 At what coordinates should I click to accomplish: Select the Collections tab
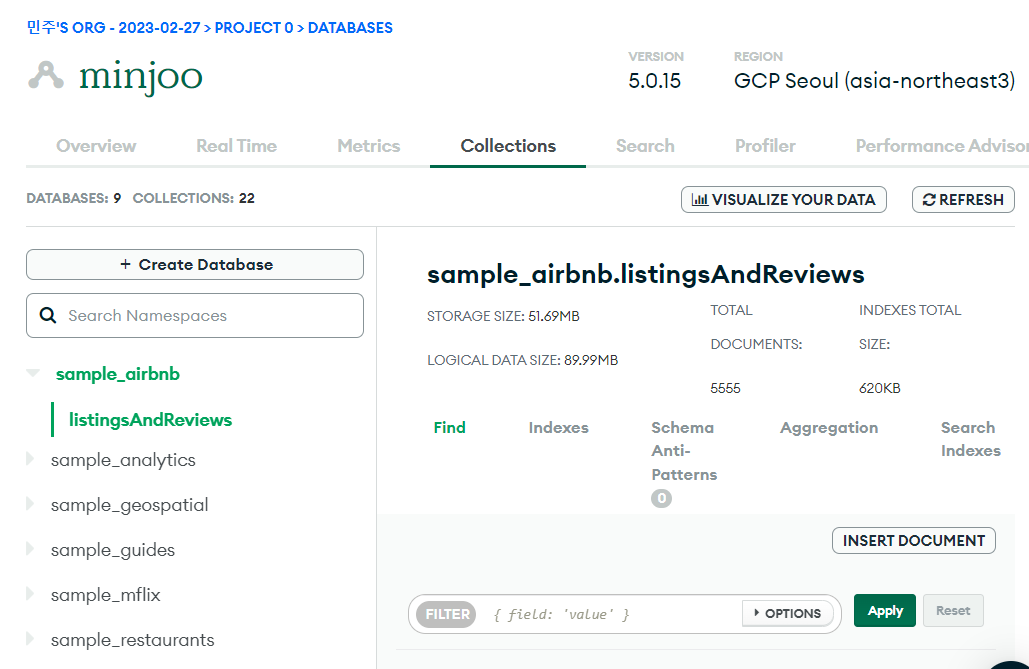(508, 146)
